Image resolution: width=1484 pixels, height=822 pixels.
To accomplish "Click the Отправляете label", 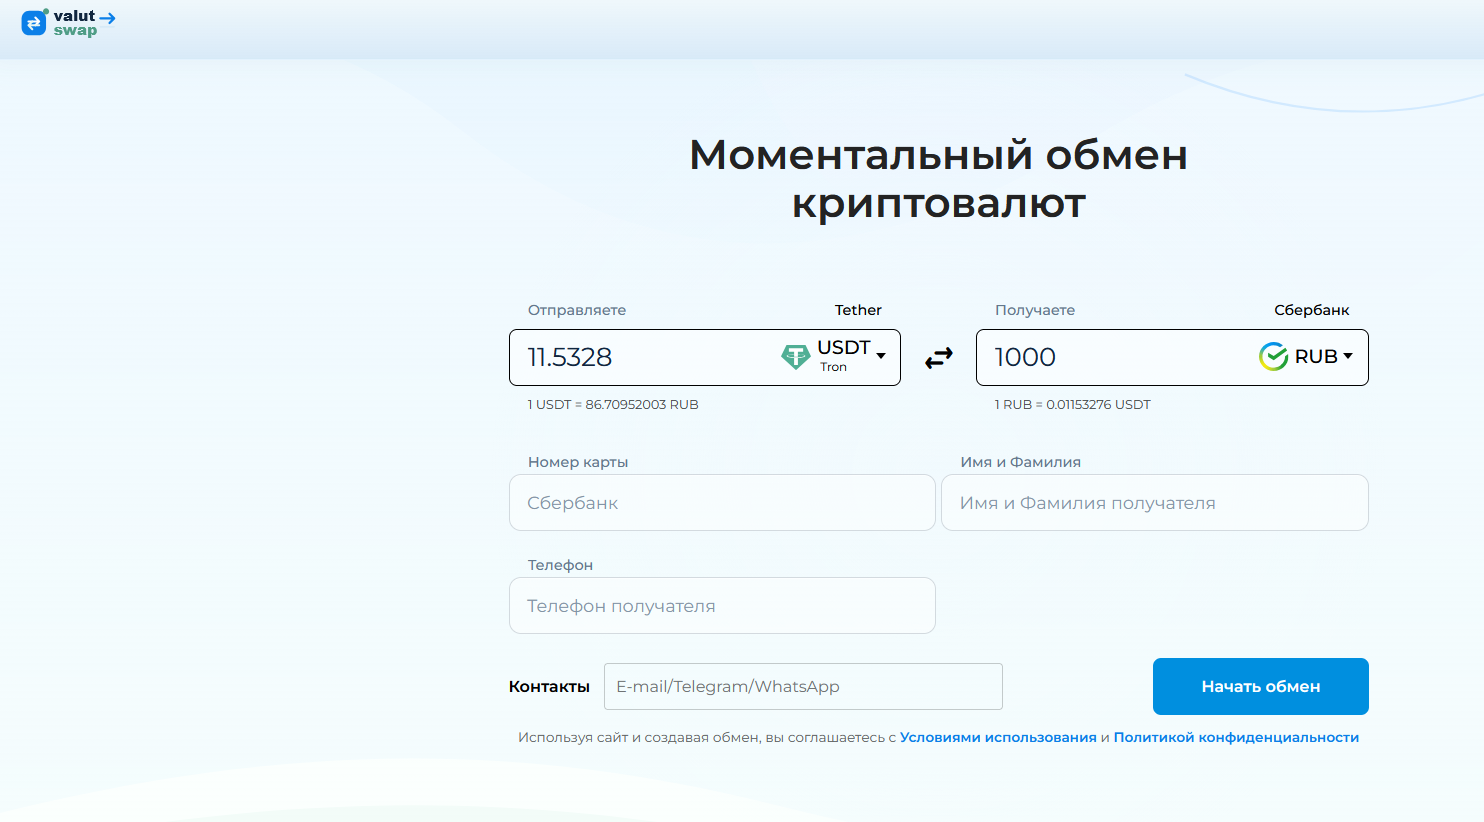I will (577, 310).
